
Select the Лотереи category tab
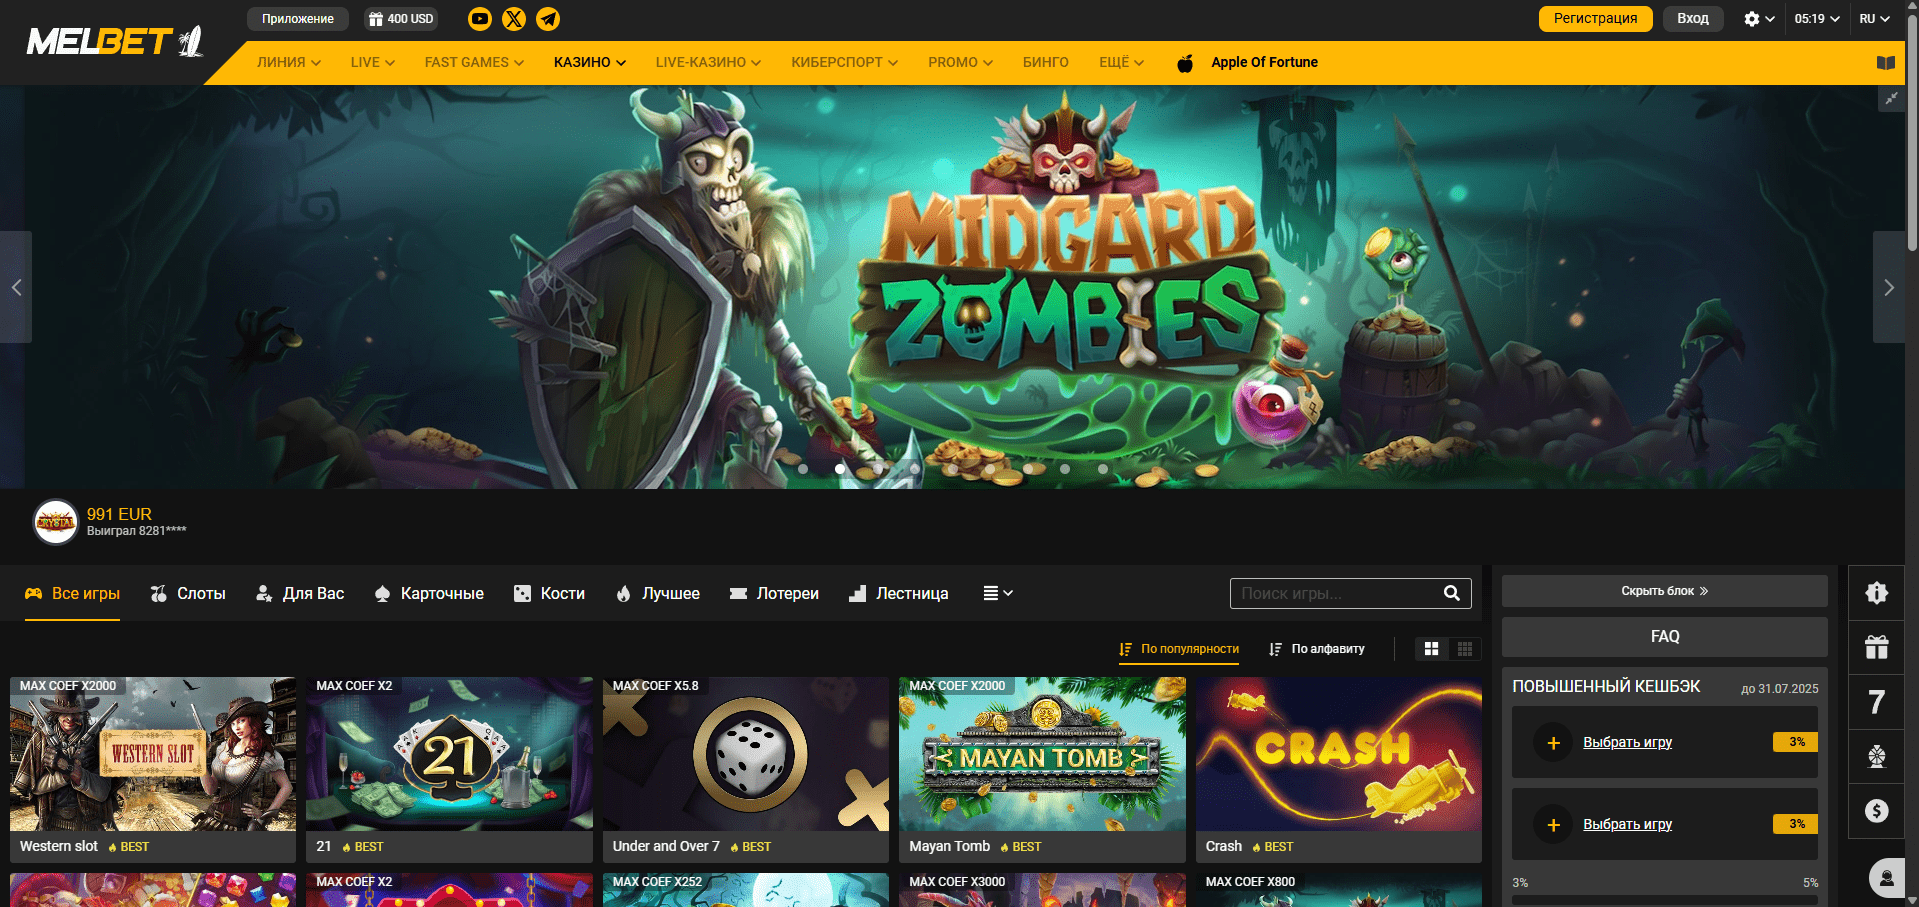[x=774, y=594]
